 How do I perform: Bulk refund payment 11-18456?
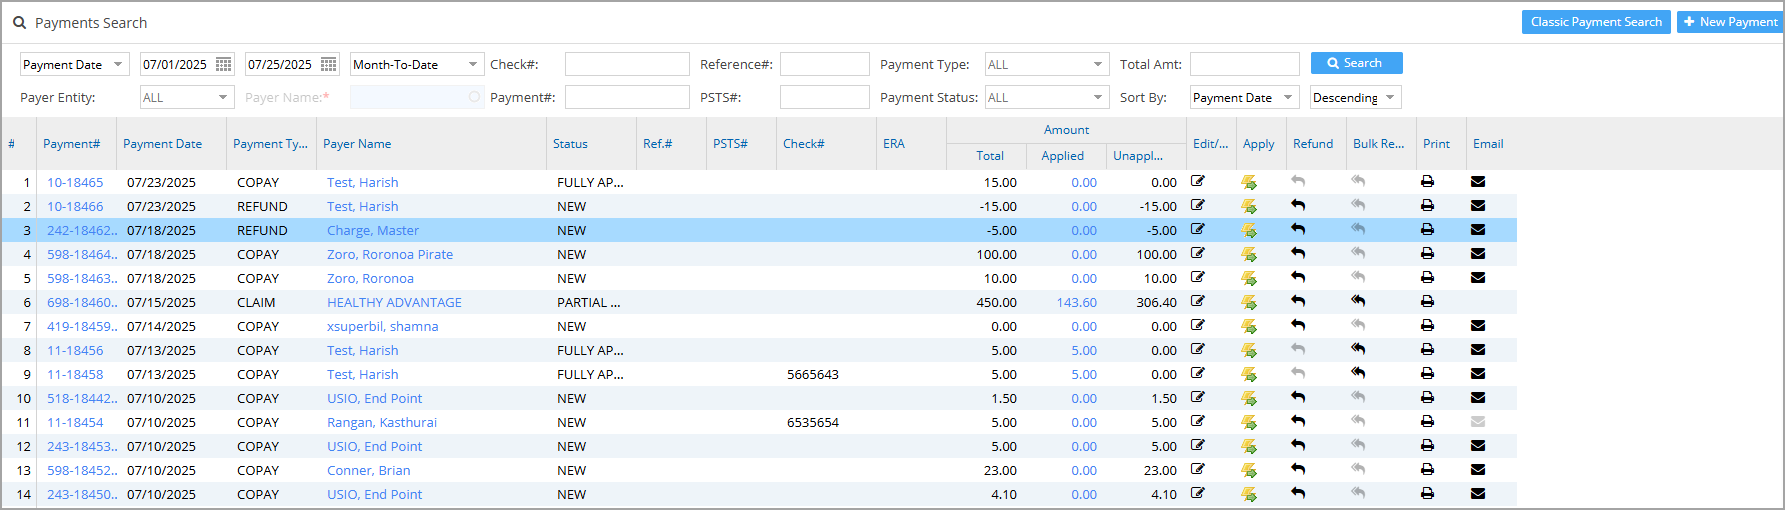coord(1358,350)
